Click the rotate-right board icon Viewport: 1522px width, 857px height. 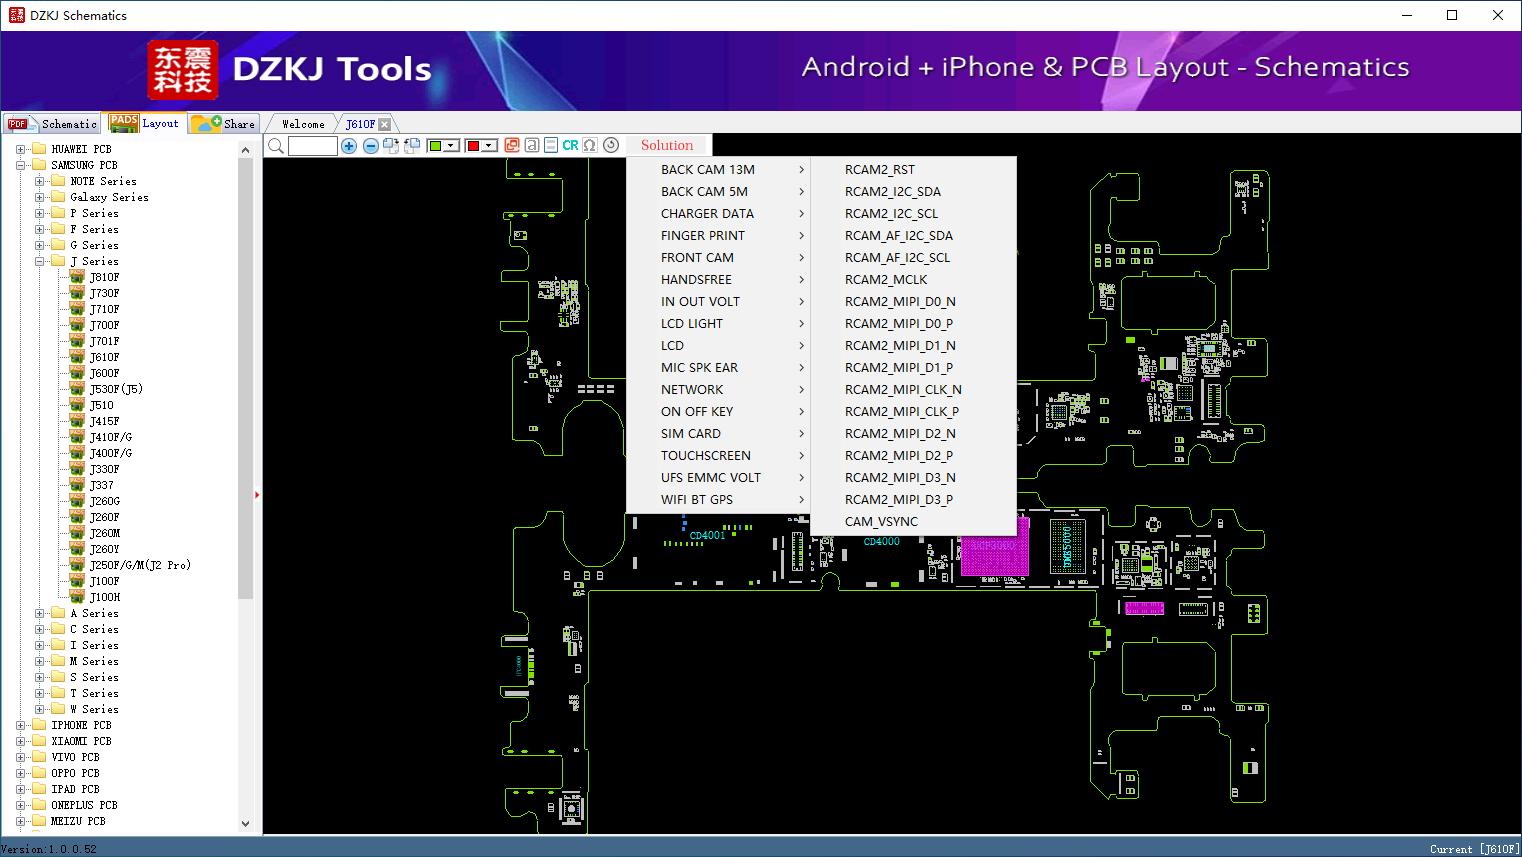tap(391, 146)
